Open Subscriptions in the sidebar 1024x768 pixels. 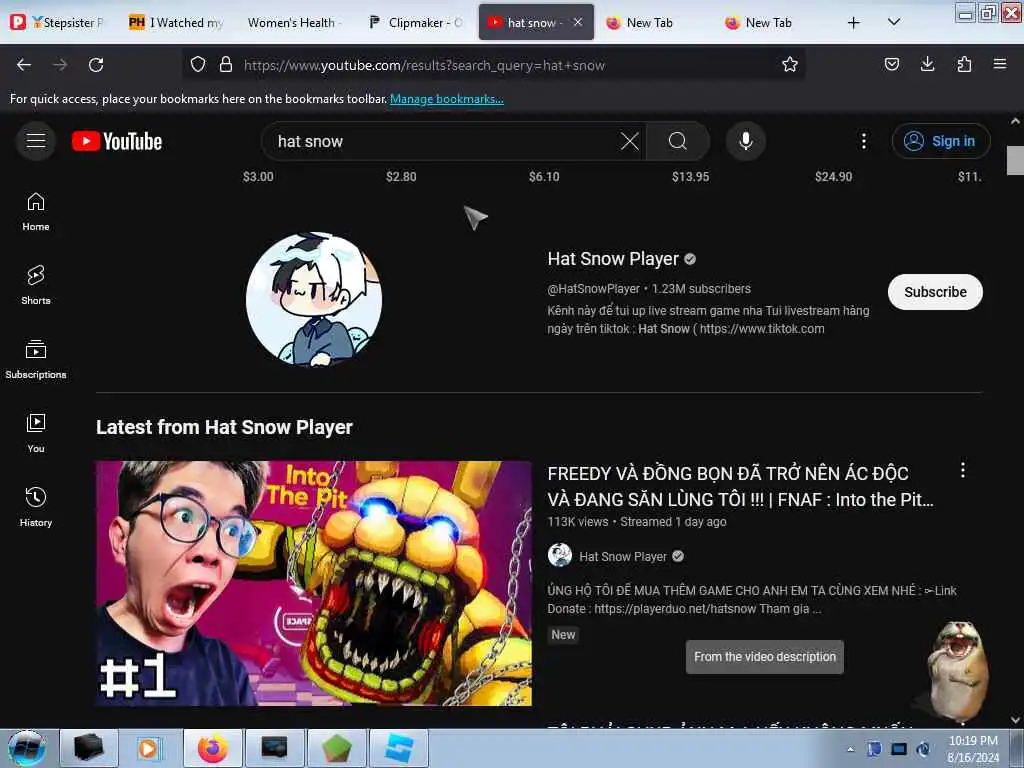click(x=36, y=360)
